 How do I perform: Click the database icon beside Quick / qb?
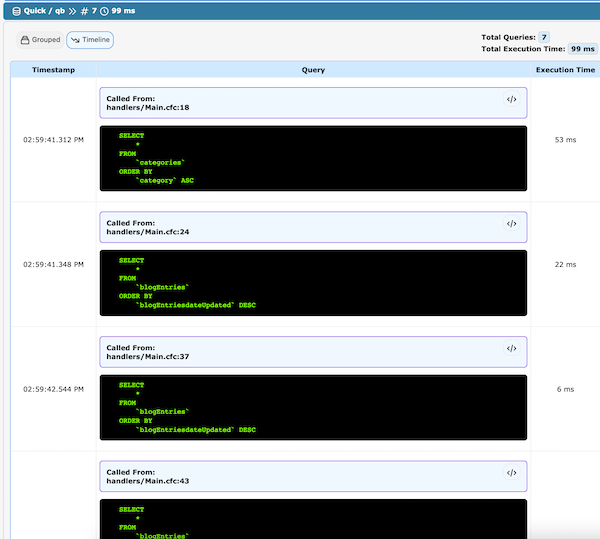point(16,11)
